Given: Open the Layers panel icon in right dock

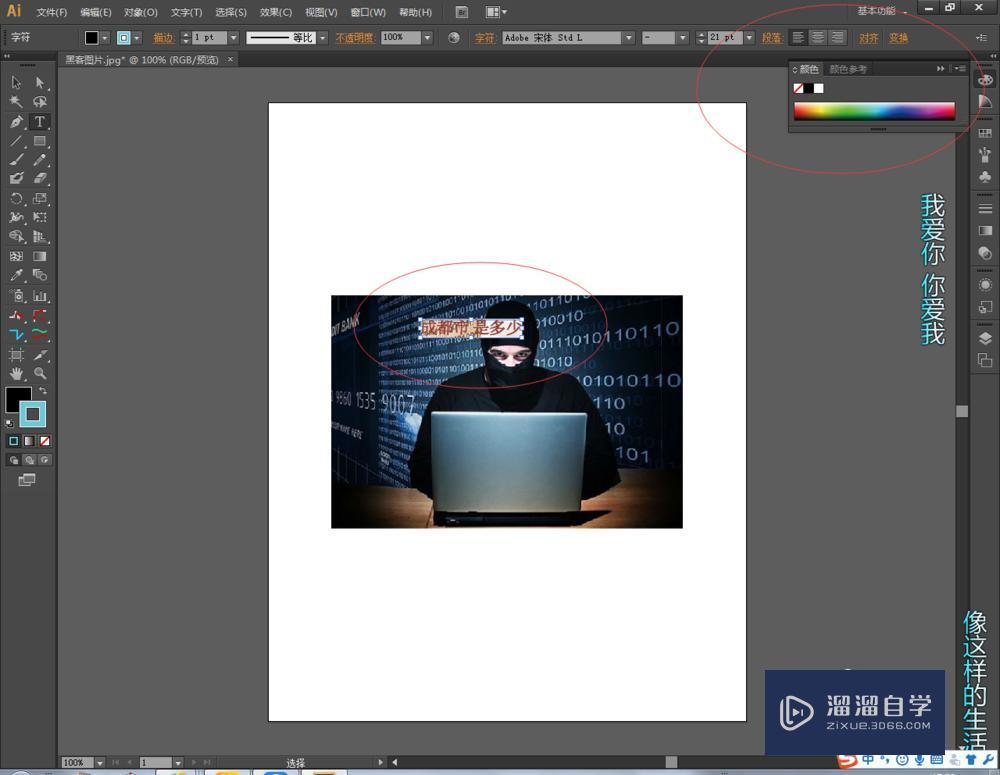Looking at the screenshot, I should (985, 338).
